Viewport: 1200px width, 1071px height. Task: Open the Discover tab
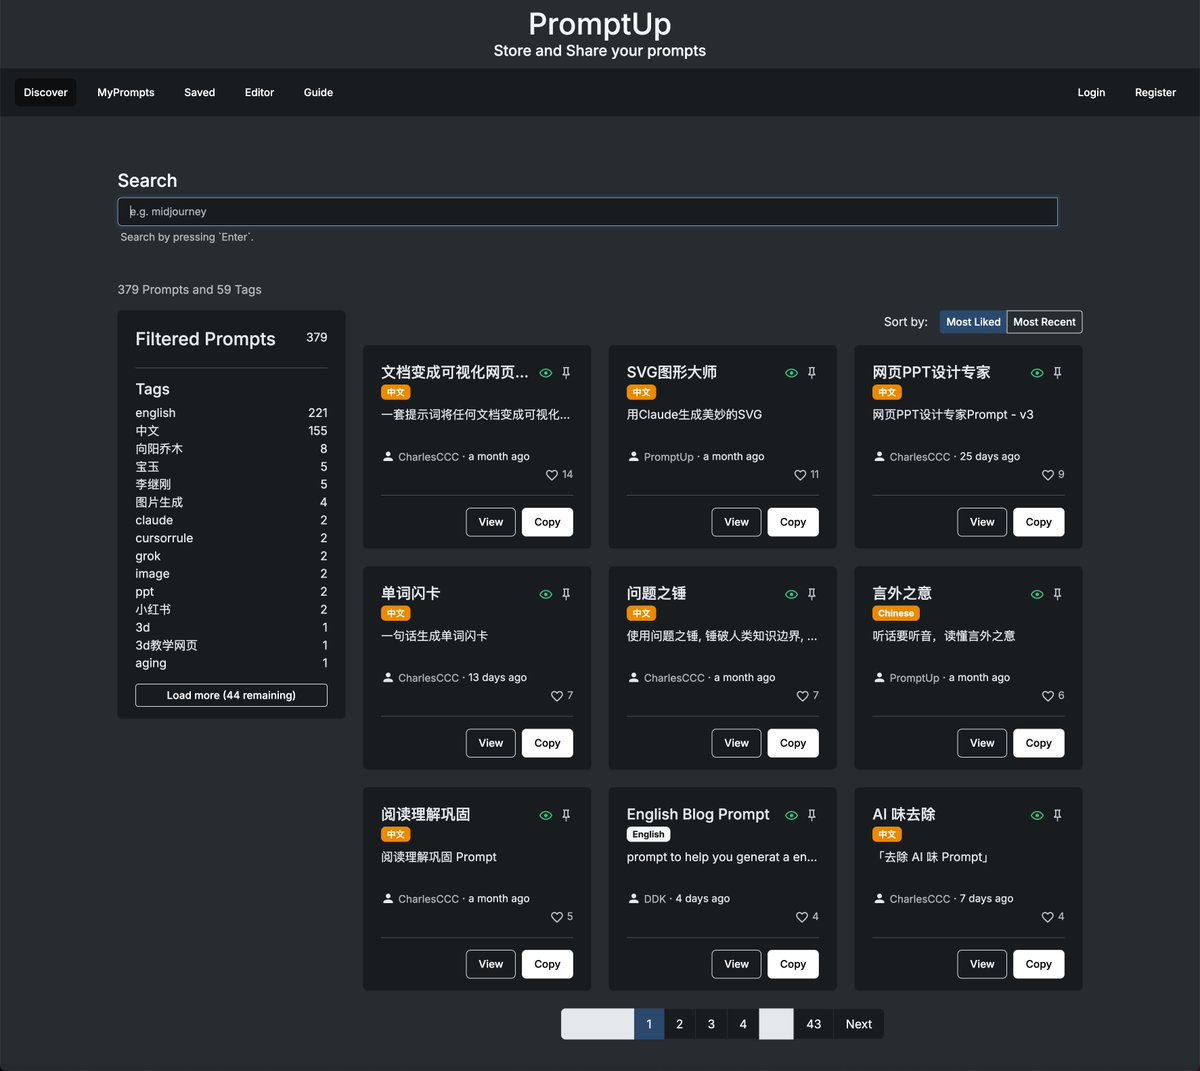point(46,92)
